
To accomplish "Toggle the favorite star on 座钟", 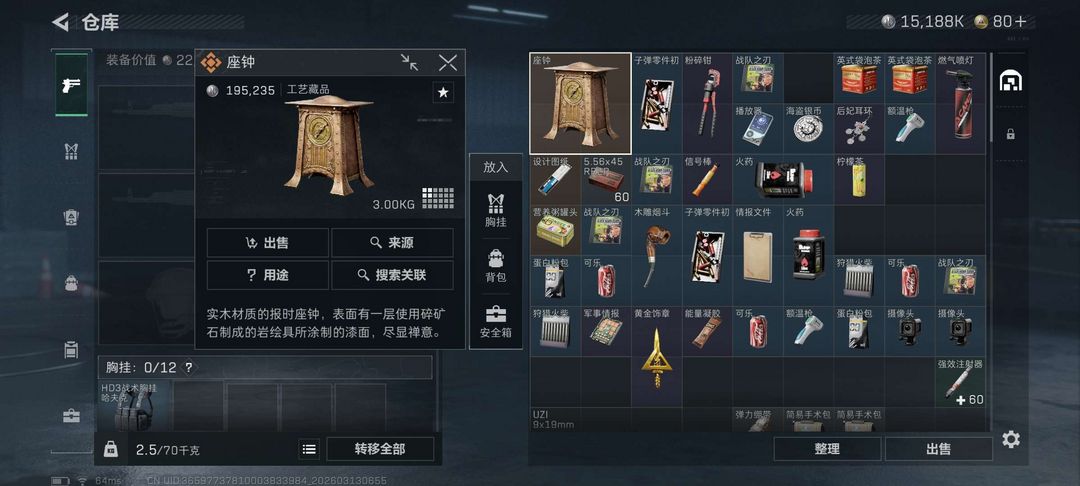I will pos(443,92).
